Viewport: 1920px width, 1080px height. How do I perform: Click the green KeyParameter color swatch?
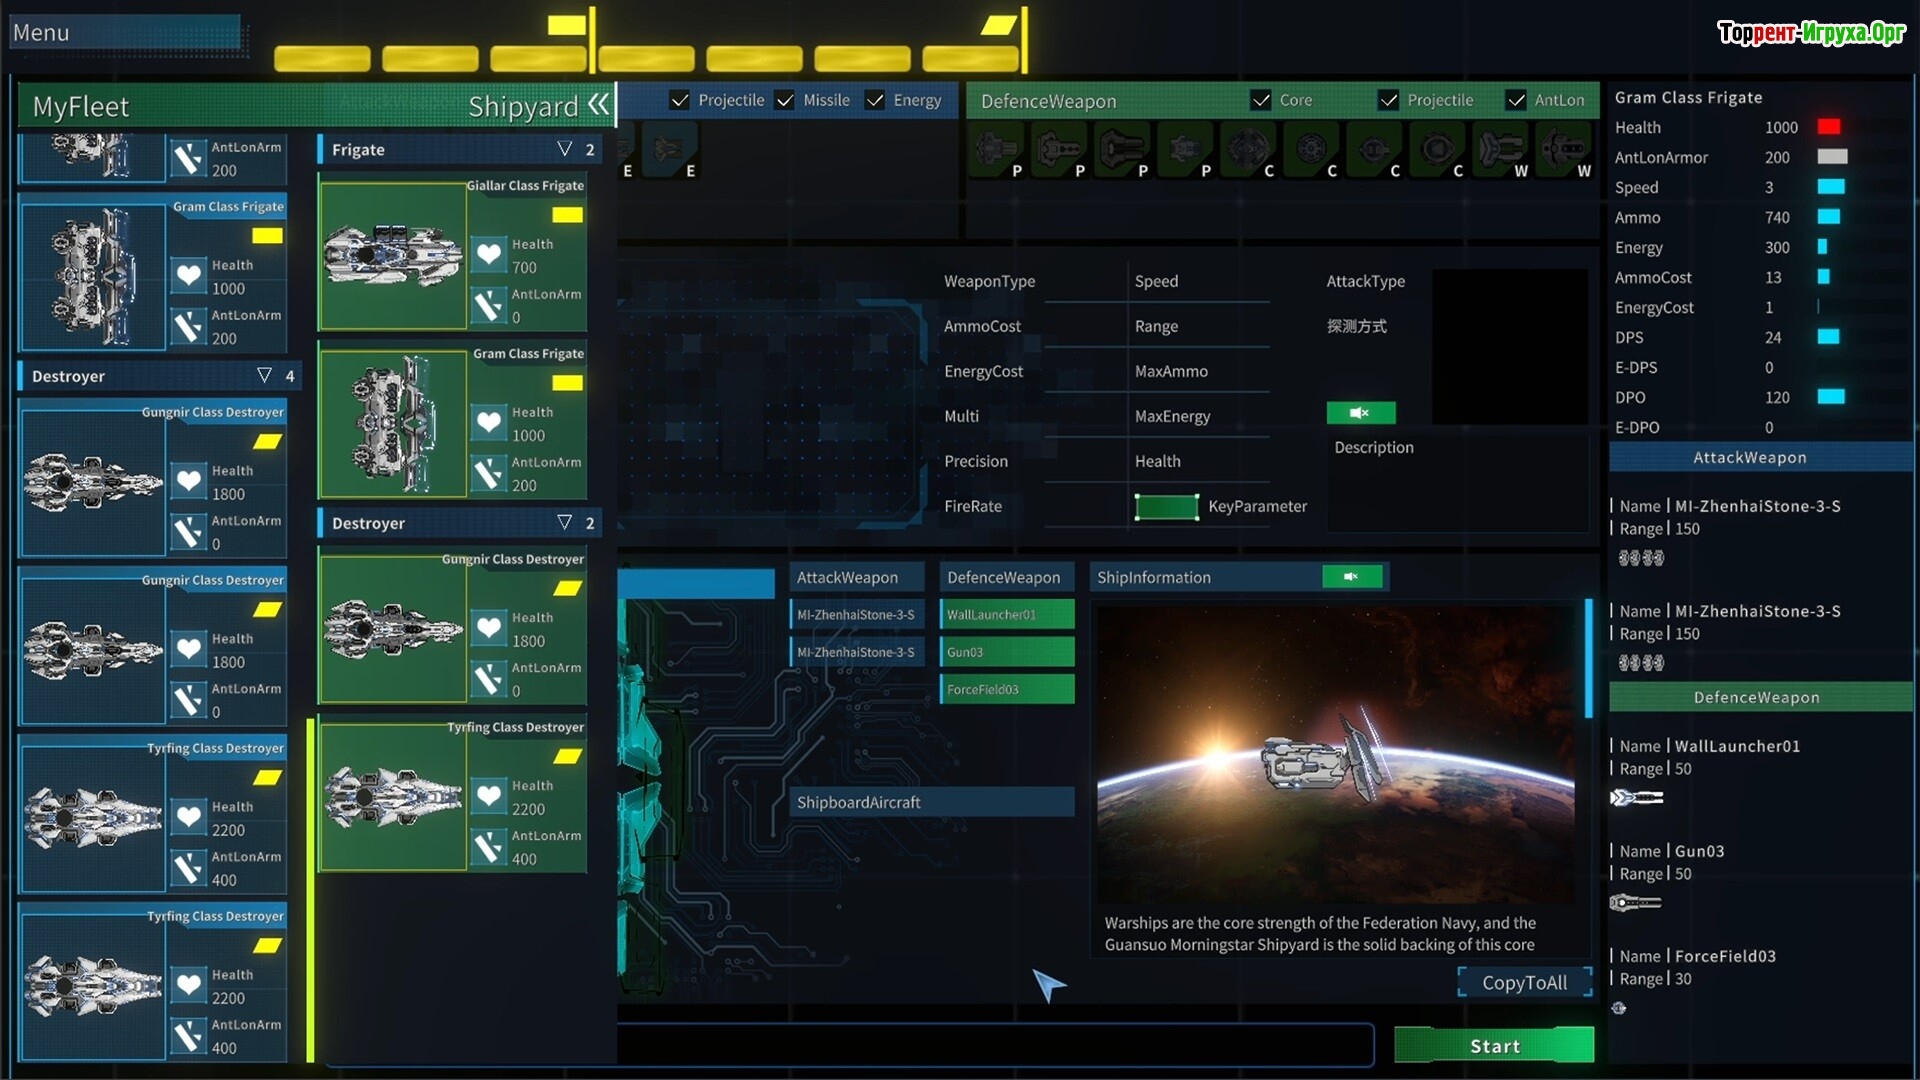(1166, 507)
